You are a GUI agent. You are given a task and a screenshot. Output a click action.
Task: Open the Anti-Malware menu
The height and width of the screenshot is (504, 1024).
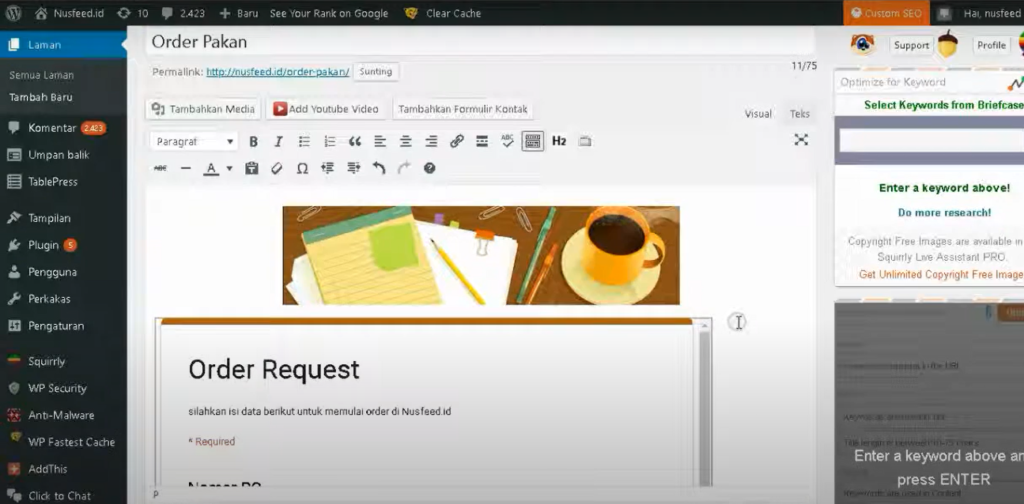63,415
